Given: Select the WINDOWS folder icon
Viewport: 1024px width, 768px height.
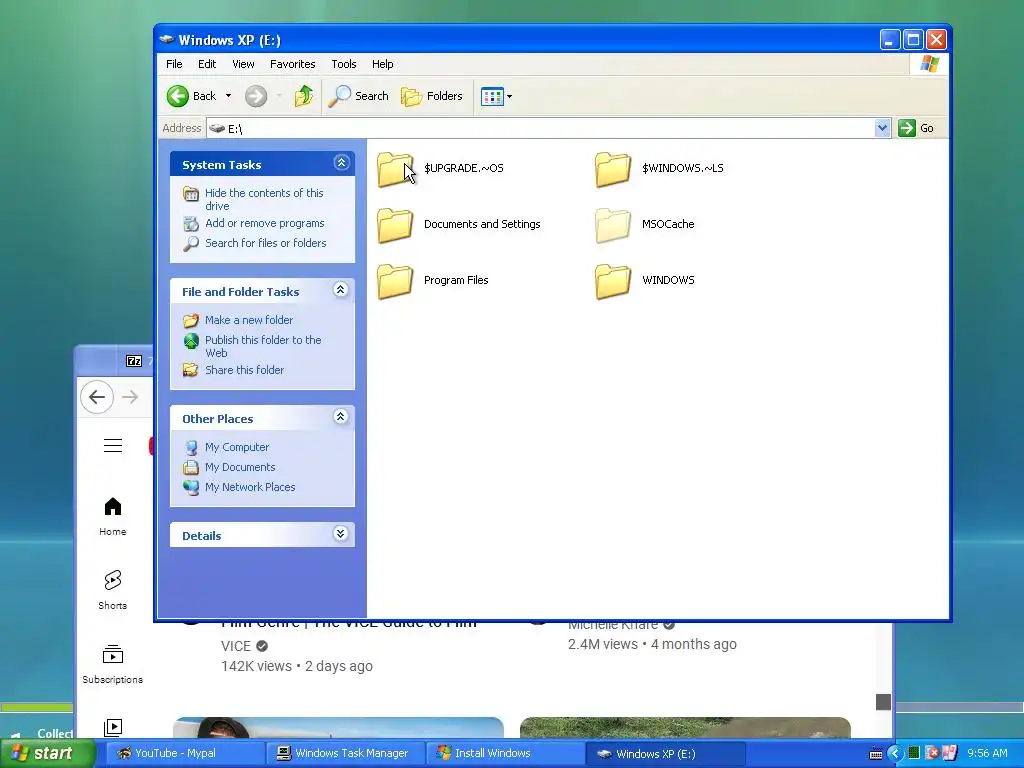Looking at the screenshot, I should 613,281.
